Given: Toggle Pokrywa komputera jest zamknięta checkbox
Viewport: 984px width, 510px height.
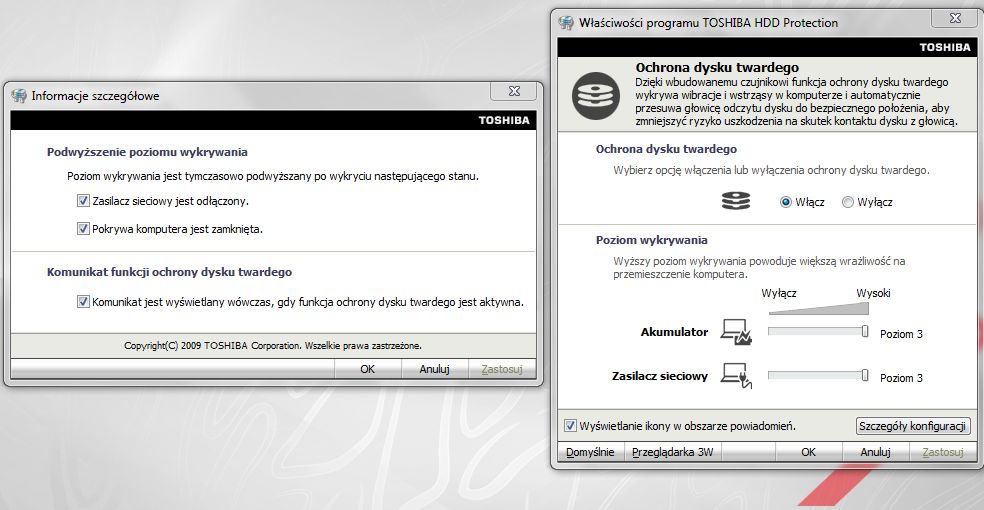Looking at the screenshot, I should pyautogui.click(x=83, y=228).
